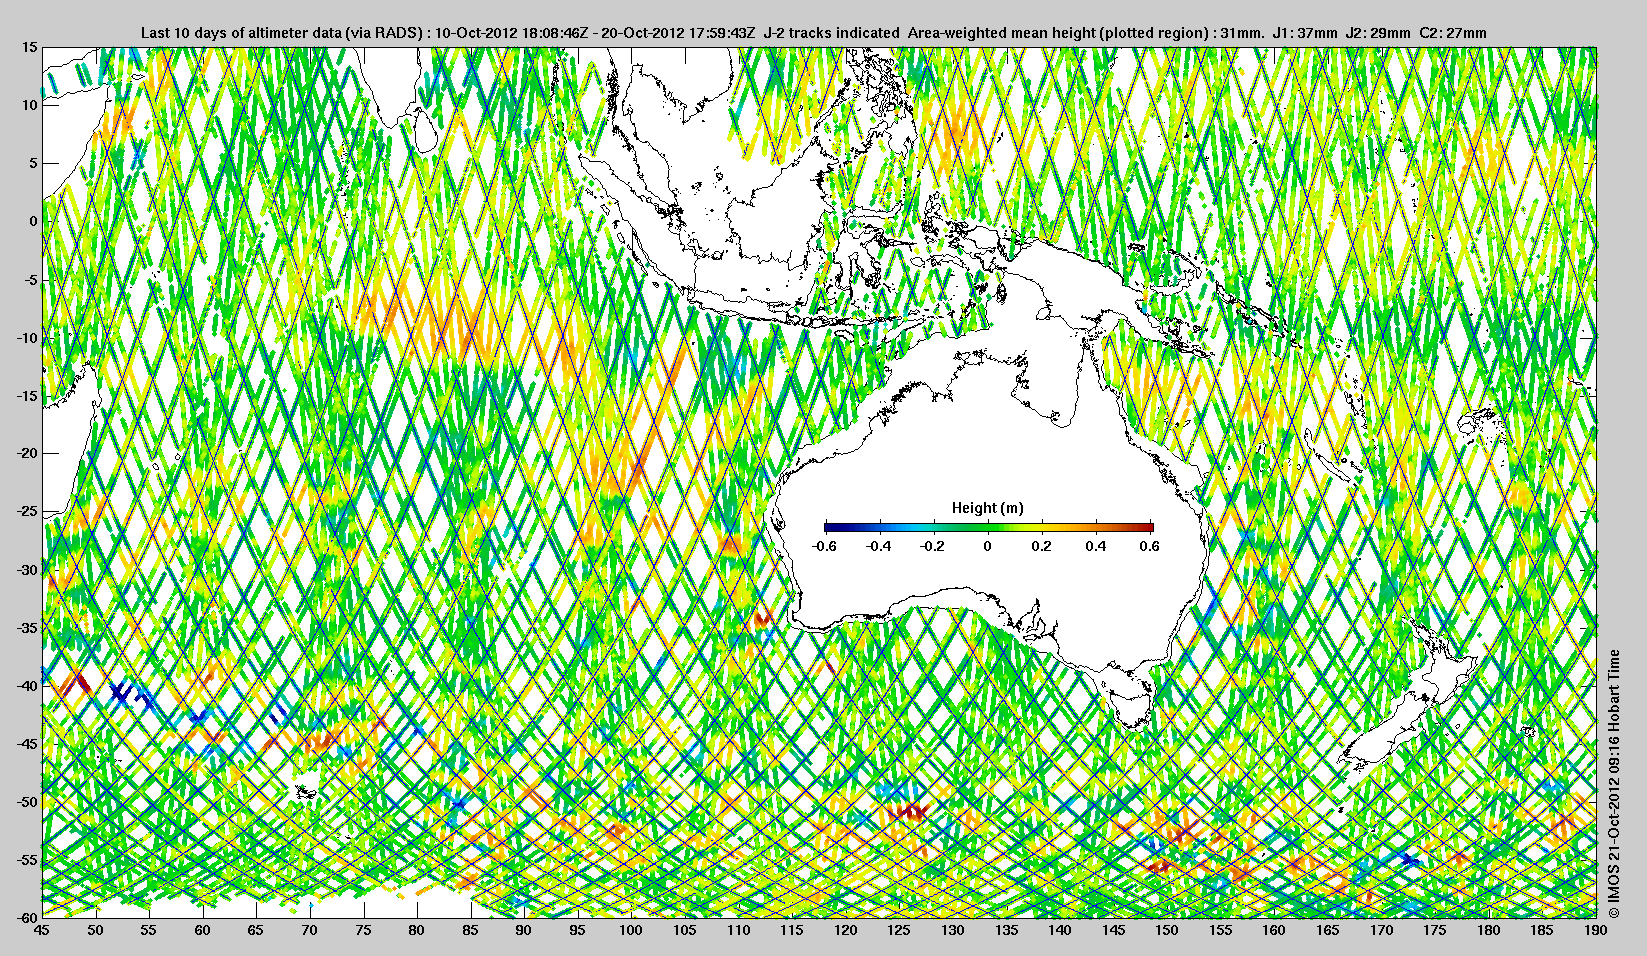
Task: Click latitude tick label -40 on left axis
Action: (x=27, y=685)
